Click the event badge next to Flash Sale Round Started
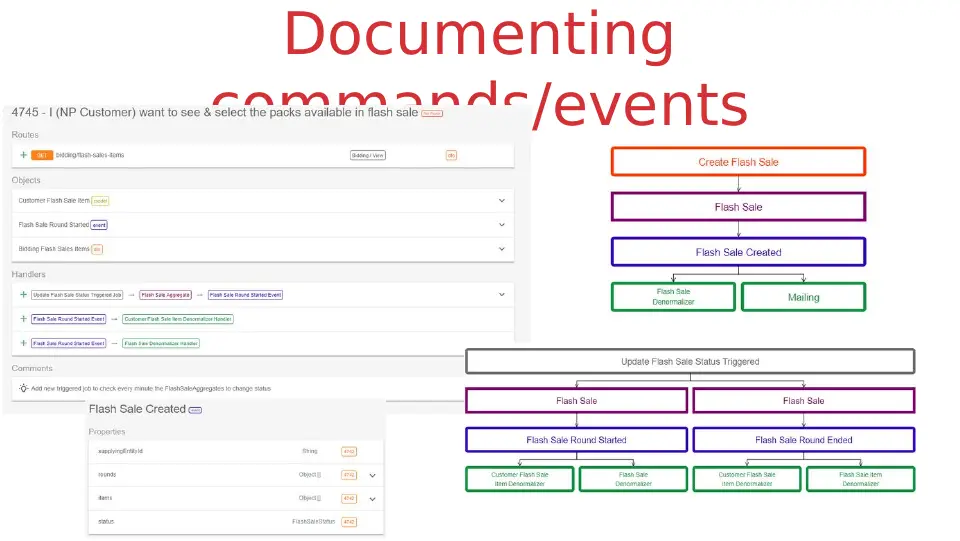 99,225
